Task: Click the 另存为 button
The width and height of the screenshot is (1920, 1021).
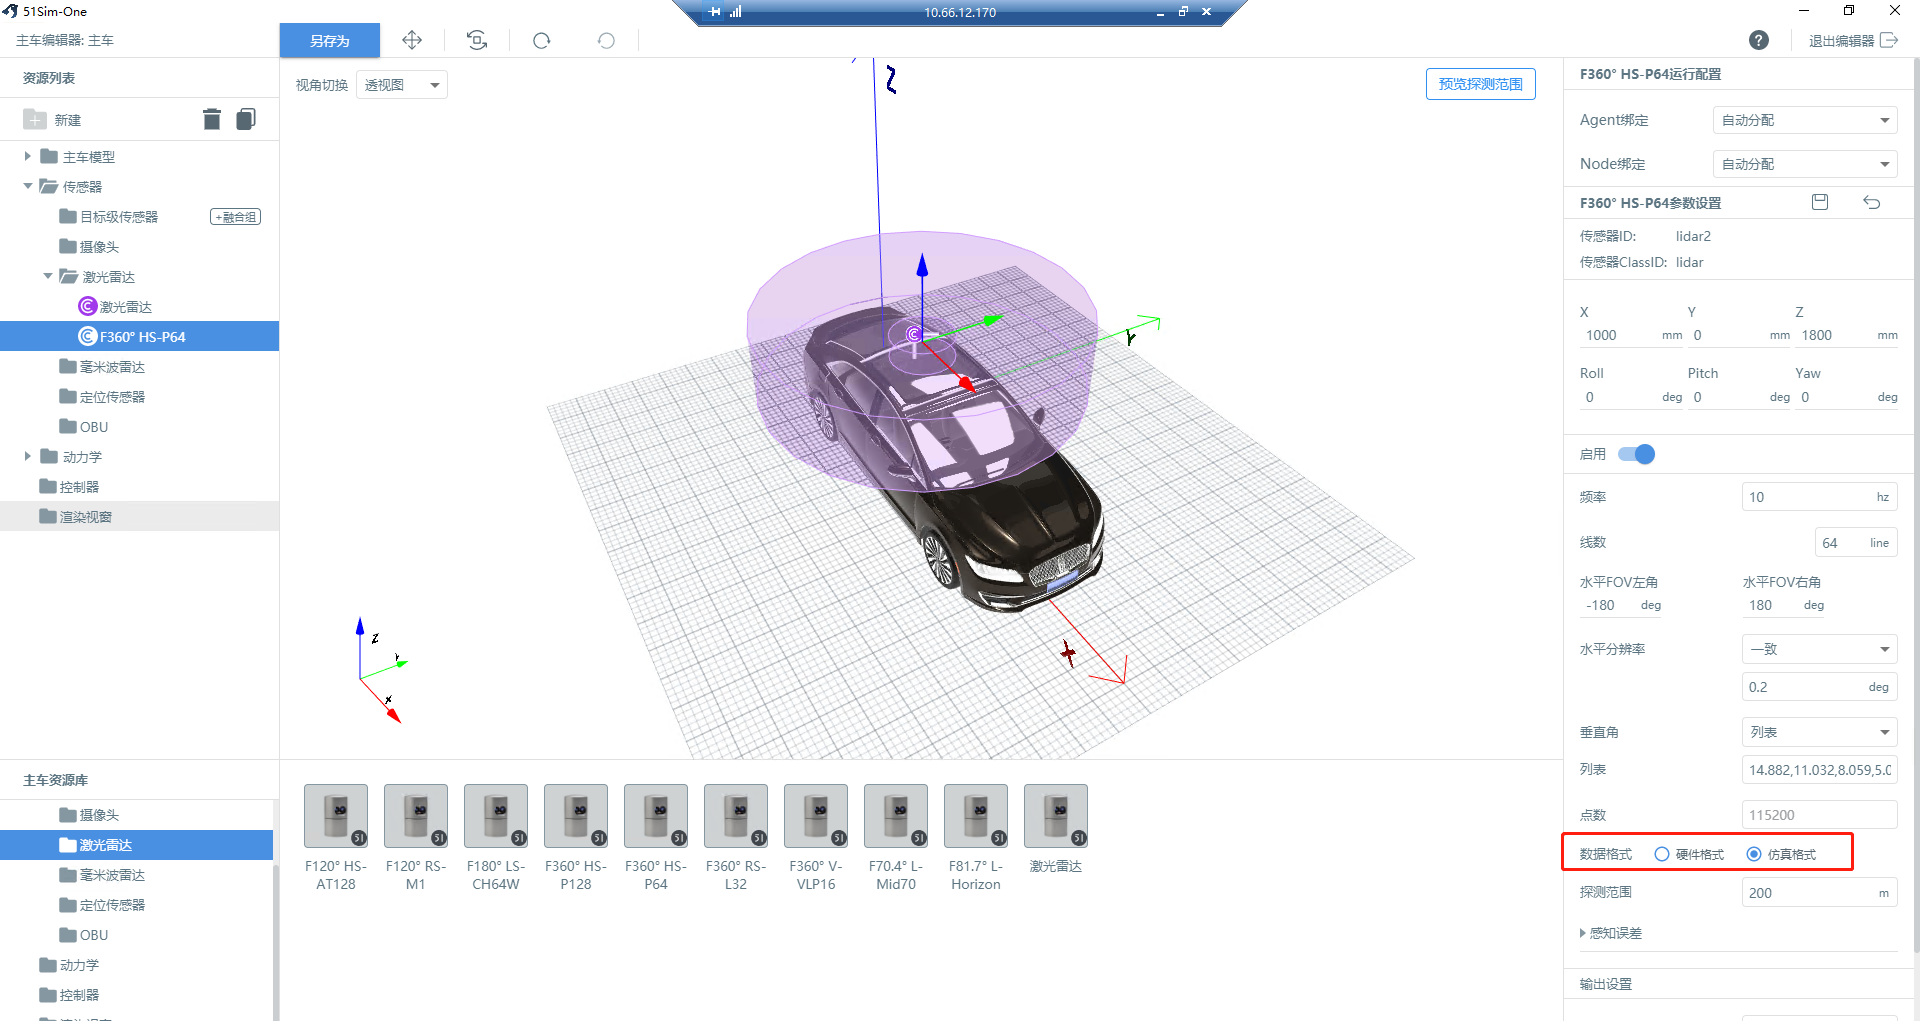Action: point(330,40)
